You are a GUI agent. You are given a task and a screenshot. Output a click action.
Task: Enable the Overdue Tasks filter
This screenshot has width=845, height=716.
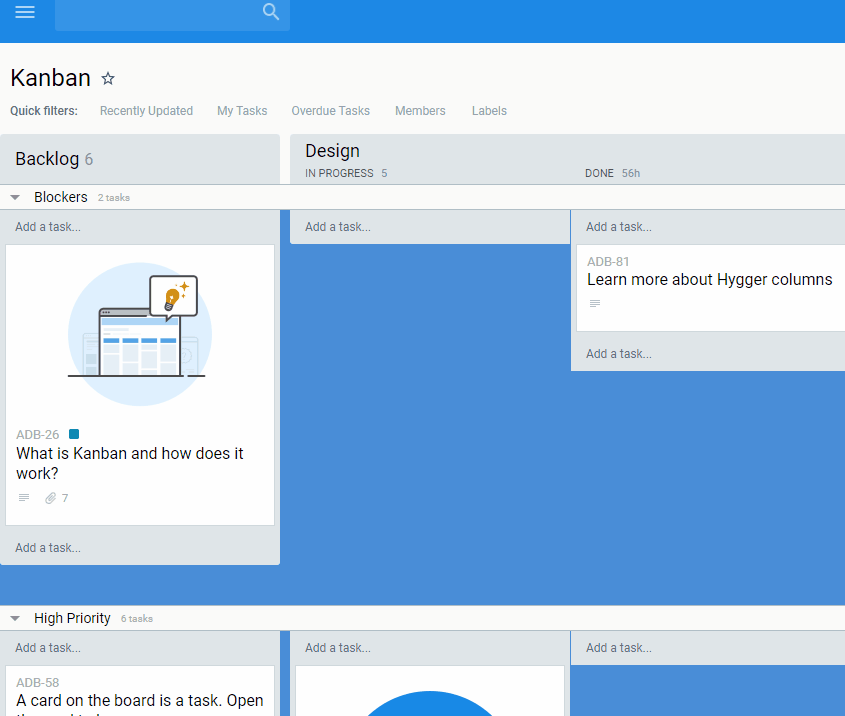pyautogui.click(x=330, y=111)
